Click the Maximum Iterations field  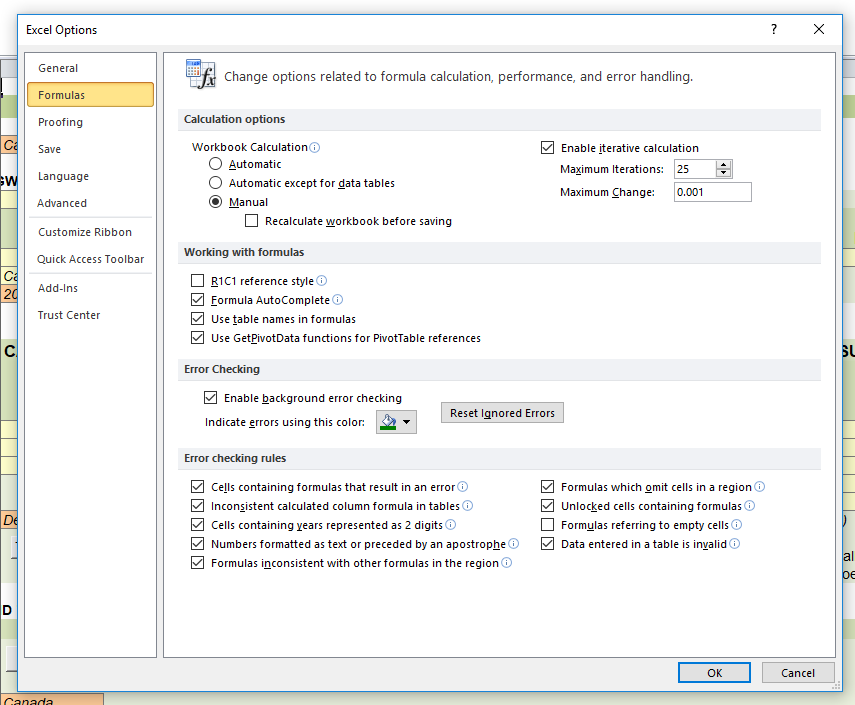coord(695,169)
